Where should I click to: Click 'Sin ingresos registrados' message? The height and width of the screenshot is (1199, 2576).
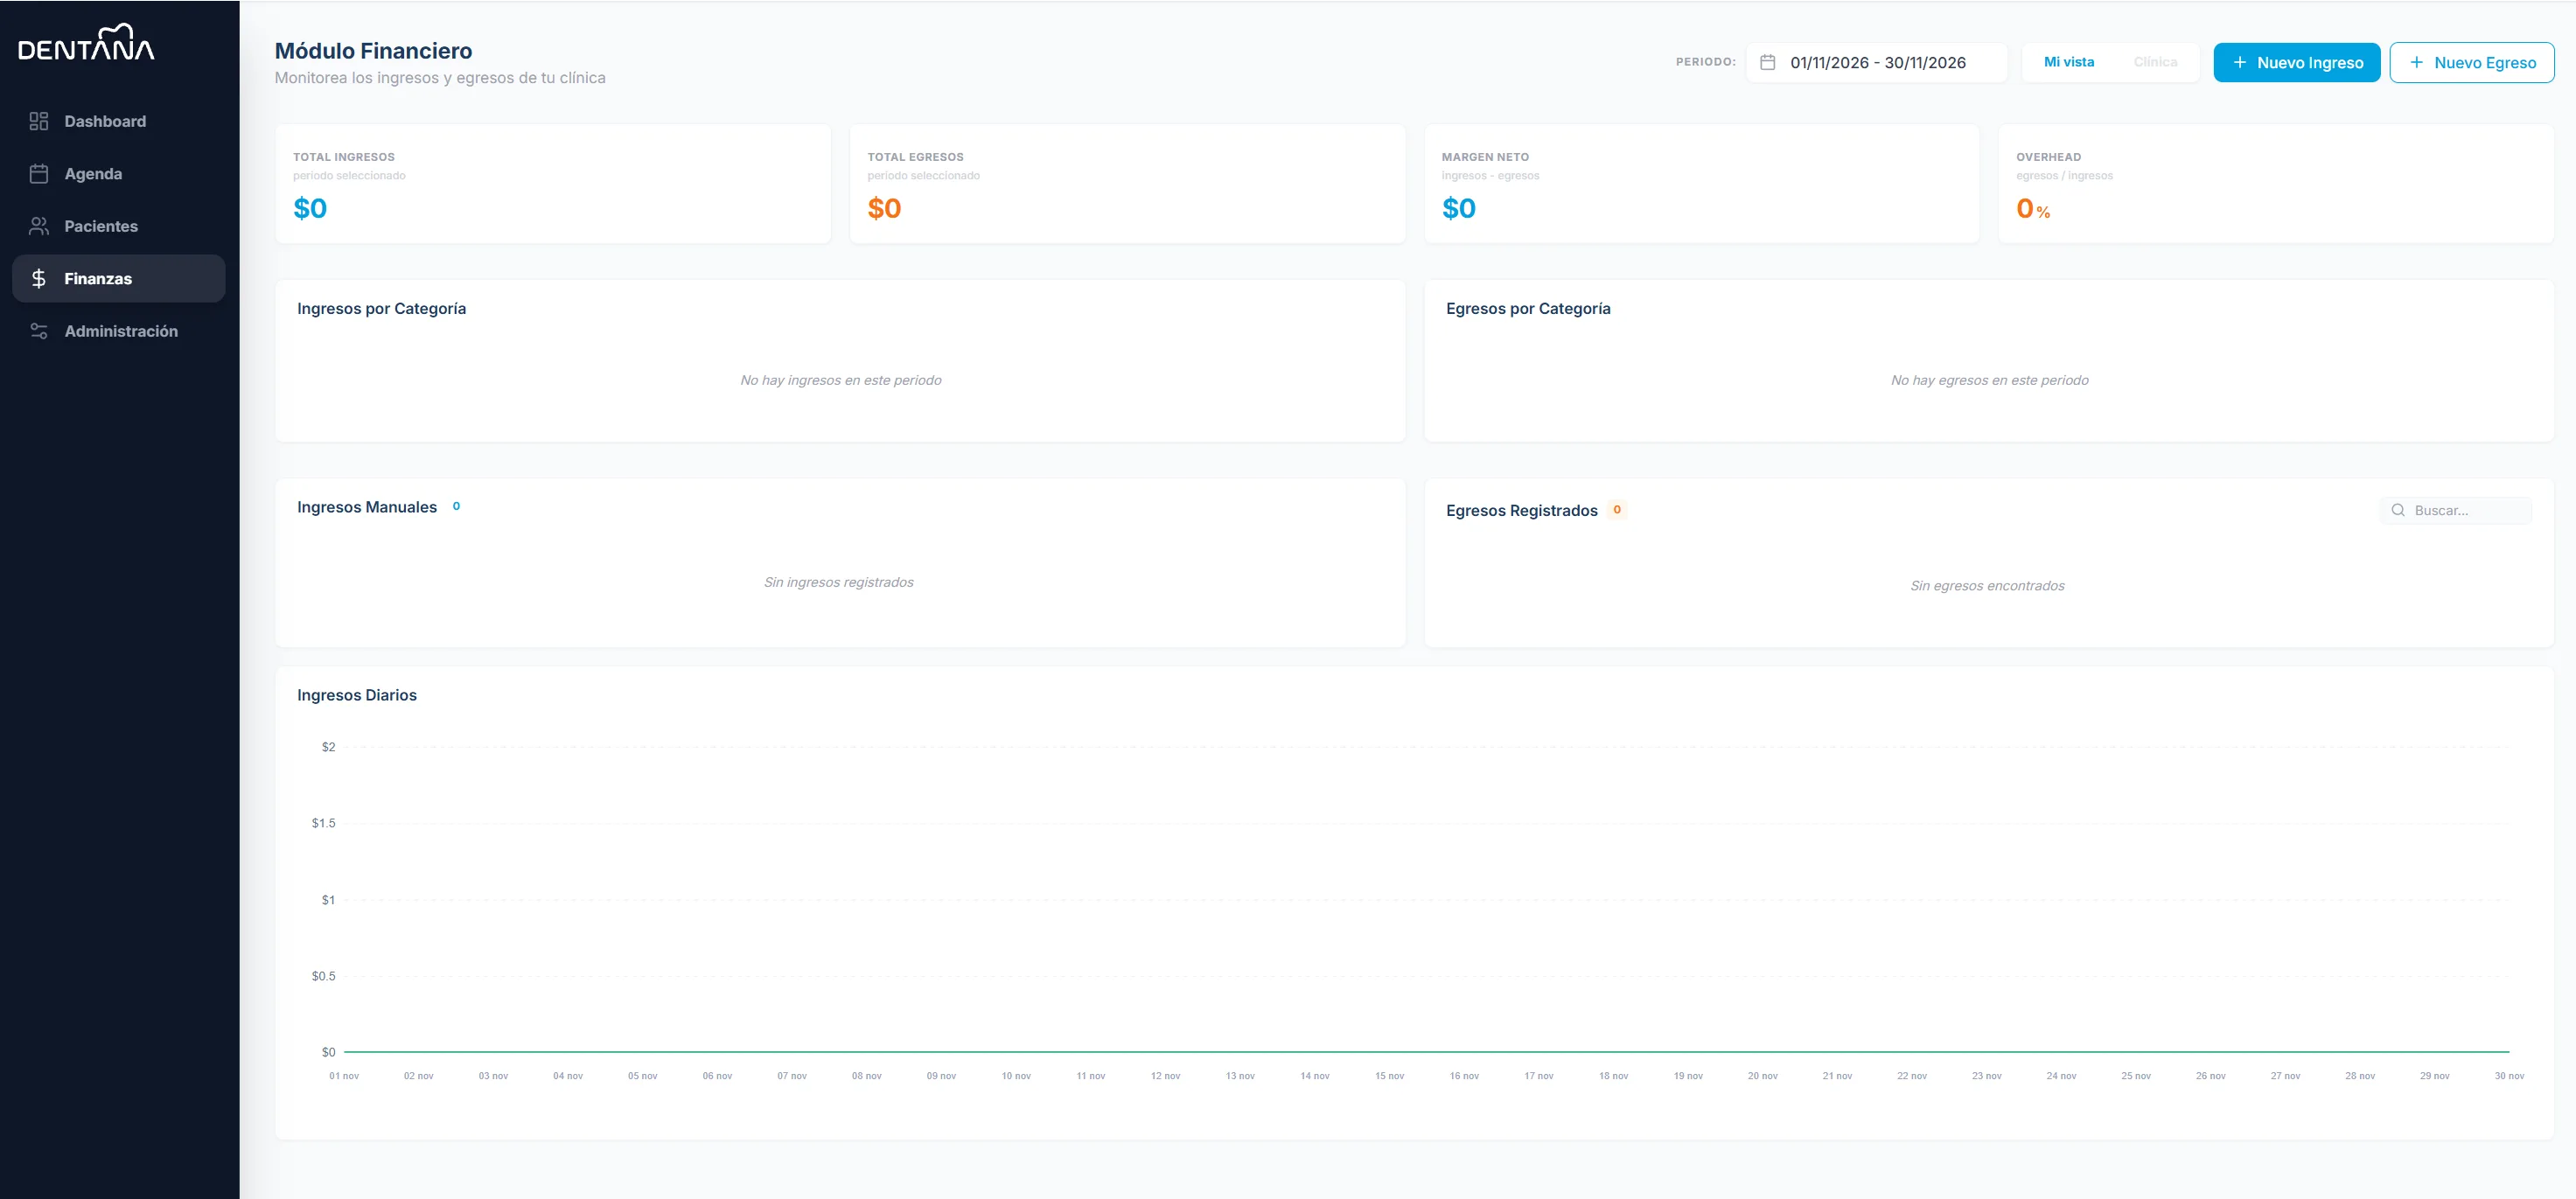[x=838, y=582]
